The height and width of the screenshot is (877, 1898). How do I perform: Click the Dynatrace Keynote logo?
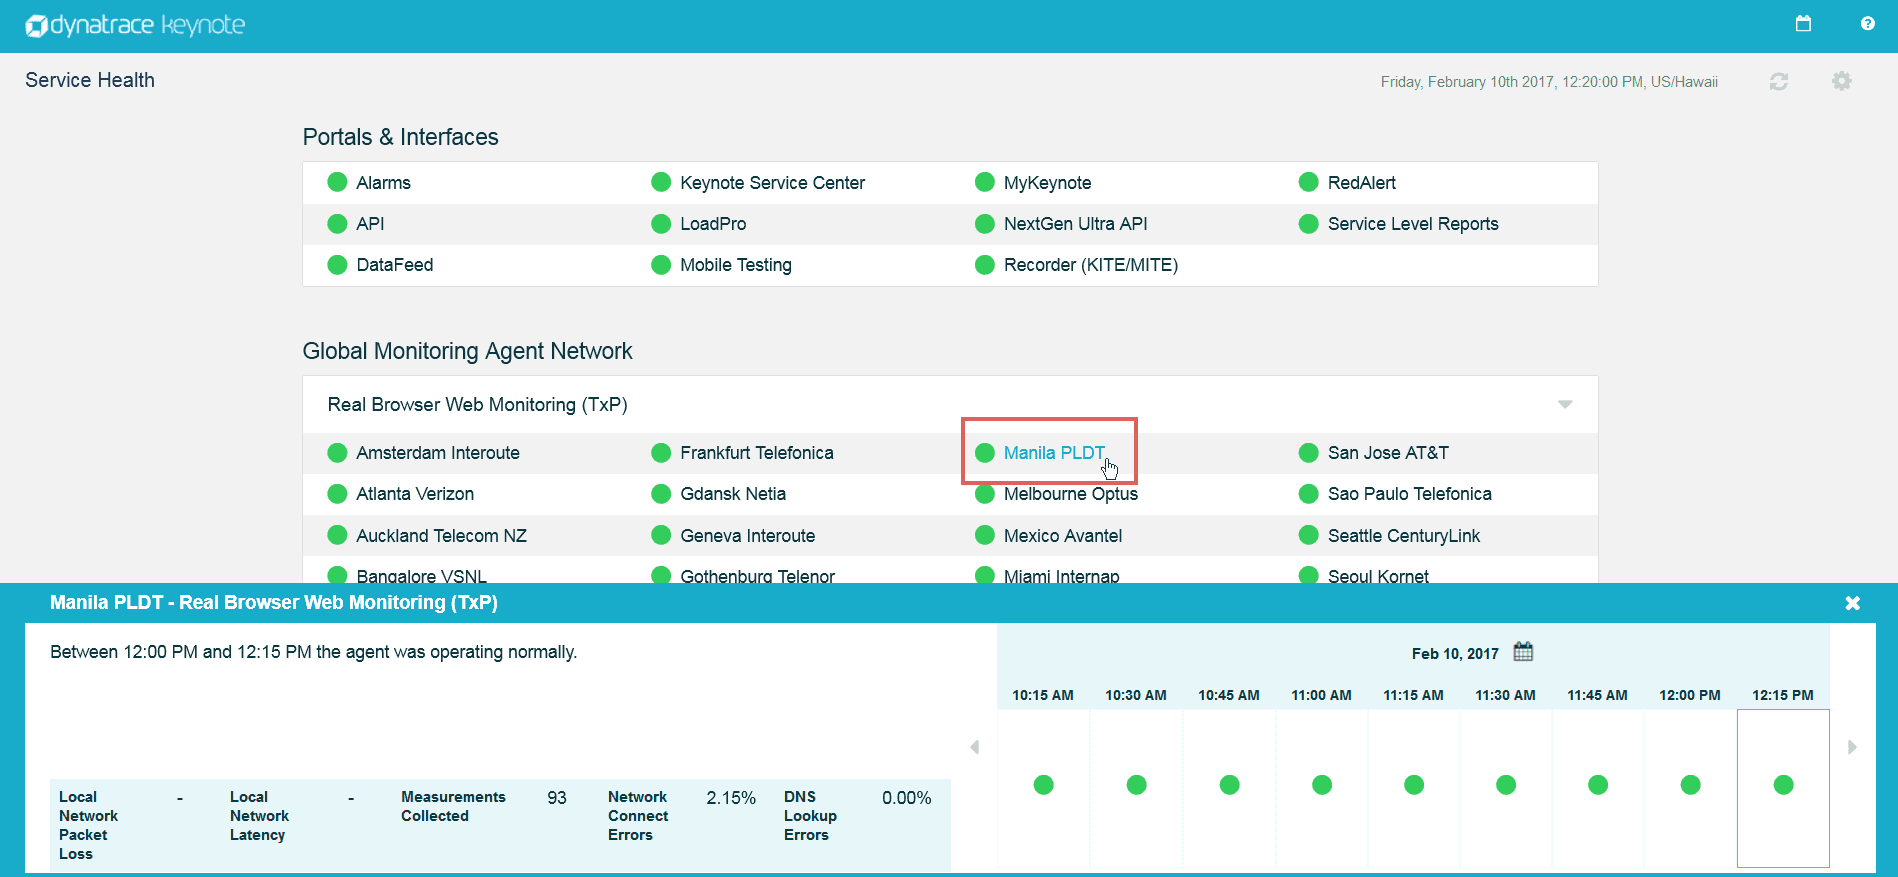pos(135,25)
